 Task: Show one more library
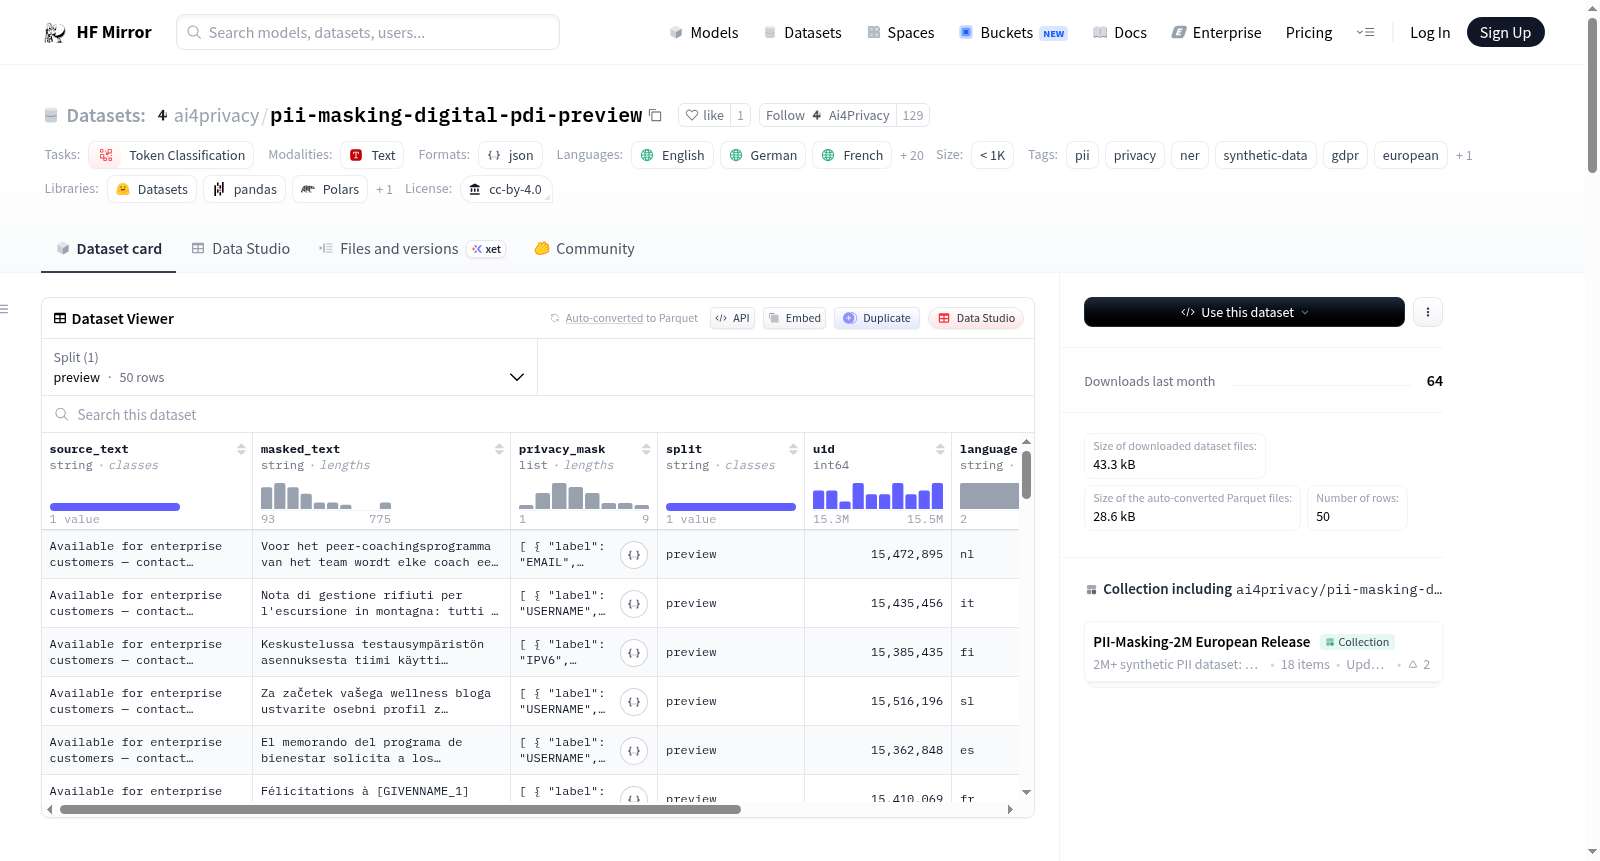pos(384,189)
